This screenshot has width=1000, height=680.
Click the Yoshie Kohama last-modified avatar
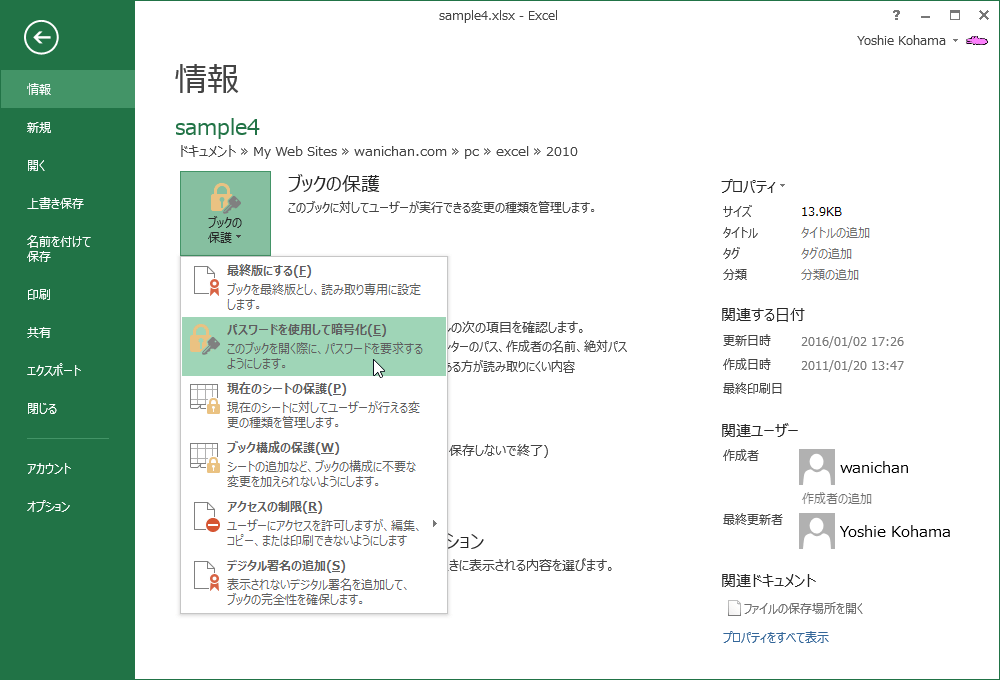pos(816,531)
